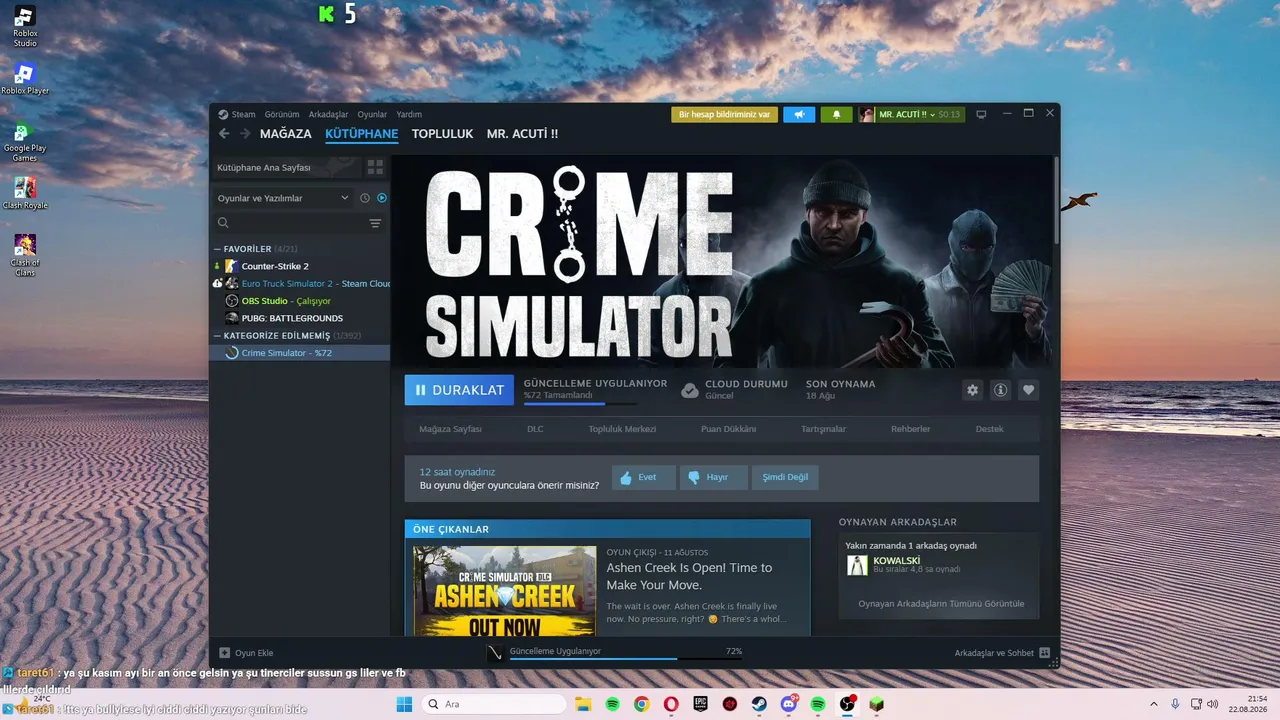This screenshot has height=720, width=1280.
Task: Vote Hayır thumbs down recommendation
Action: pyautogui.click(x=713, y=477)
